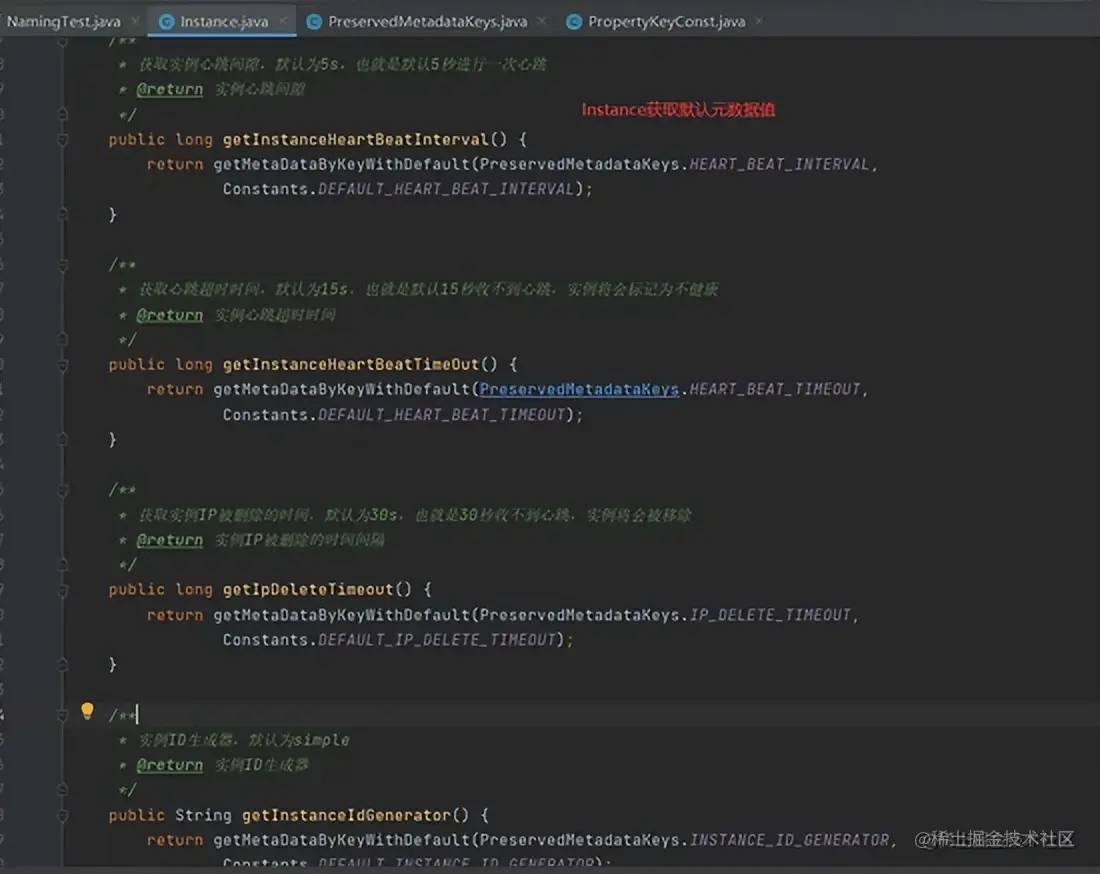Collapse the getInstanceHeartBeatInterval method fold marker

[x=62, y=140]
